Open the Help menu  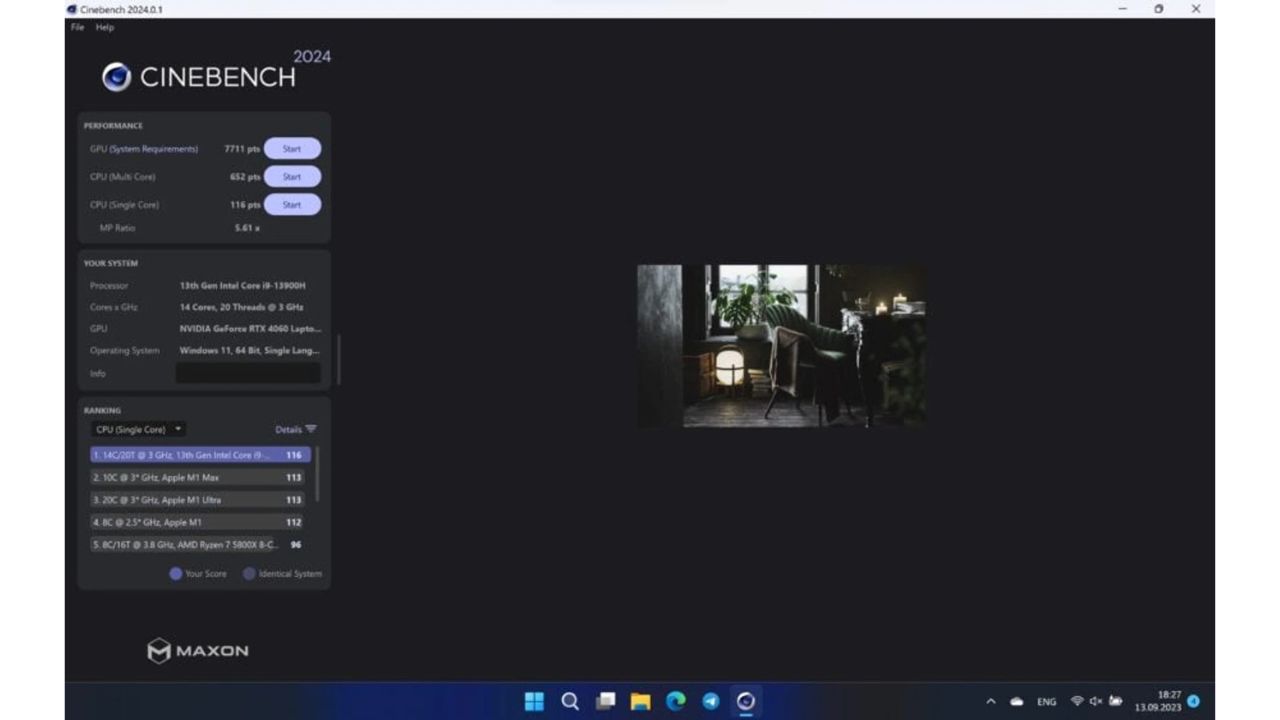click(x=105, y=27)
